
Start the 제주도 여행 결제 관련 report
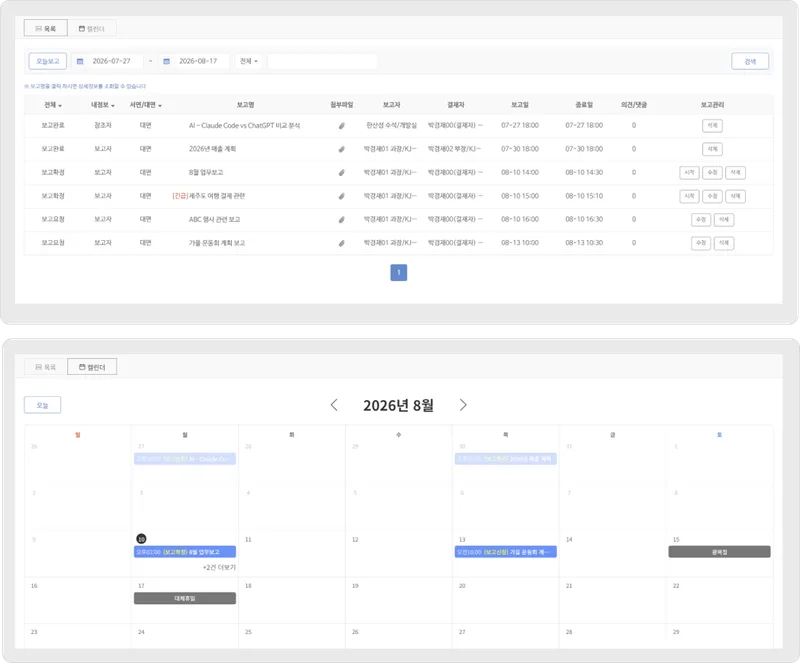click(689, 196)
